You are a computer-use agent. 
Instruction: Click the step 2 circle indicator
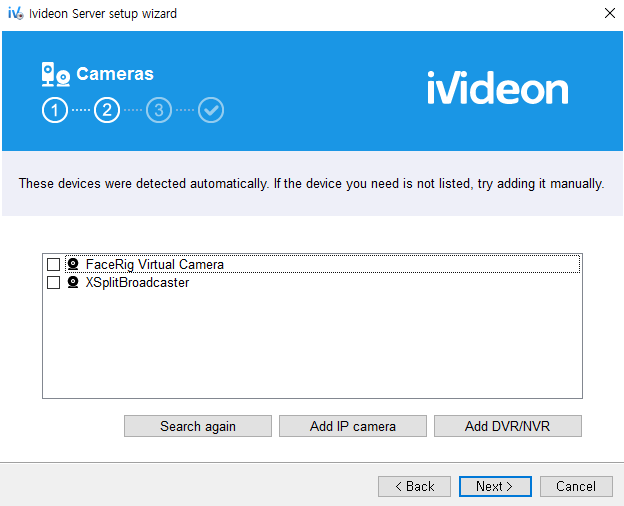(x=107, y=110)
